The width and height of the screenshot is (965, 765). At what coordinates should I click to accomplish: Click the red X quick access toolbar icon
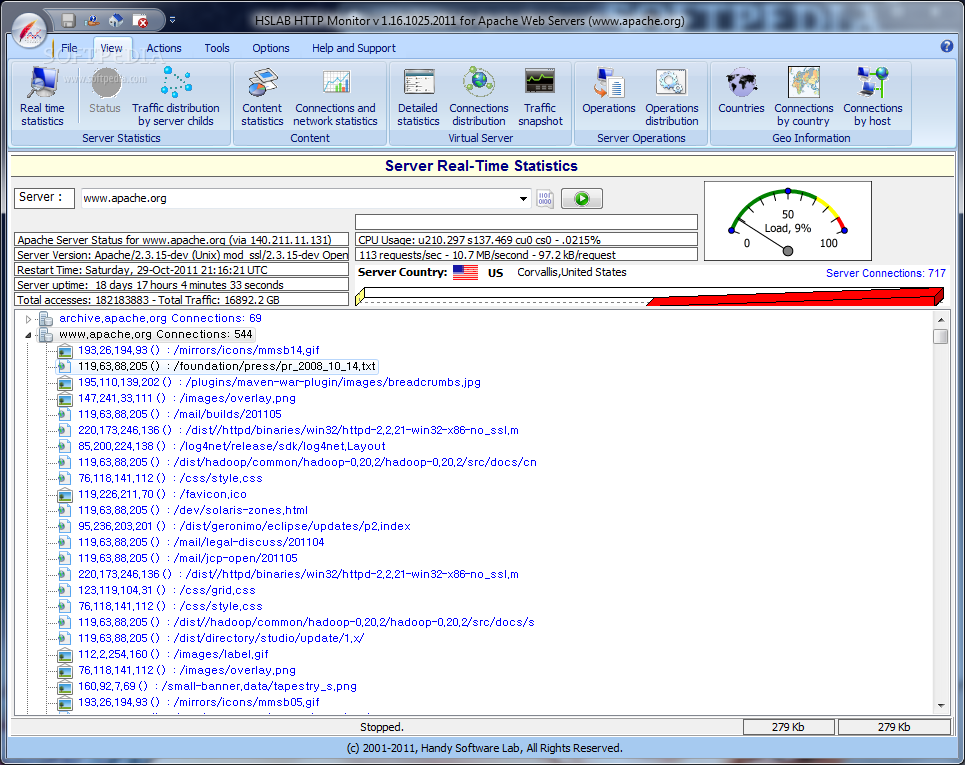tap(141, 21)
